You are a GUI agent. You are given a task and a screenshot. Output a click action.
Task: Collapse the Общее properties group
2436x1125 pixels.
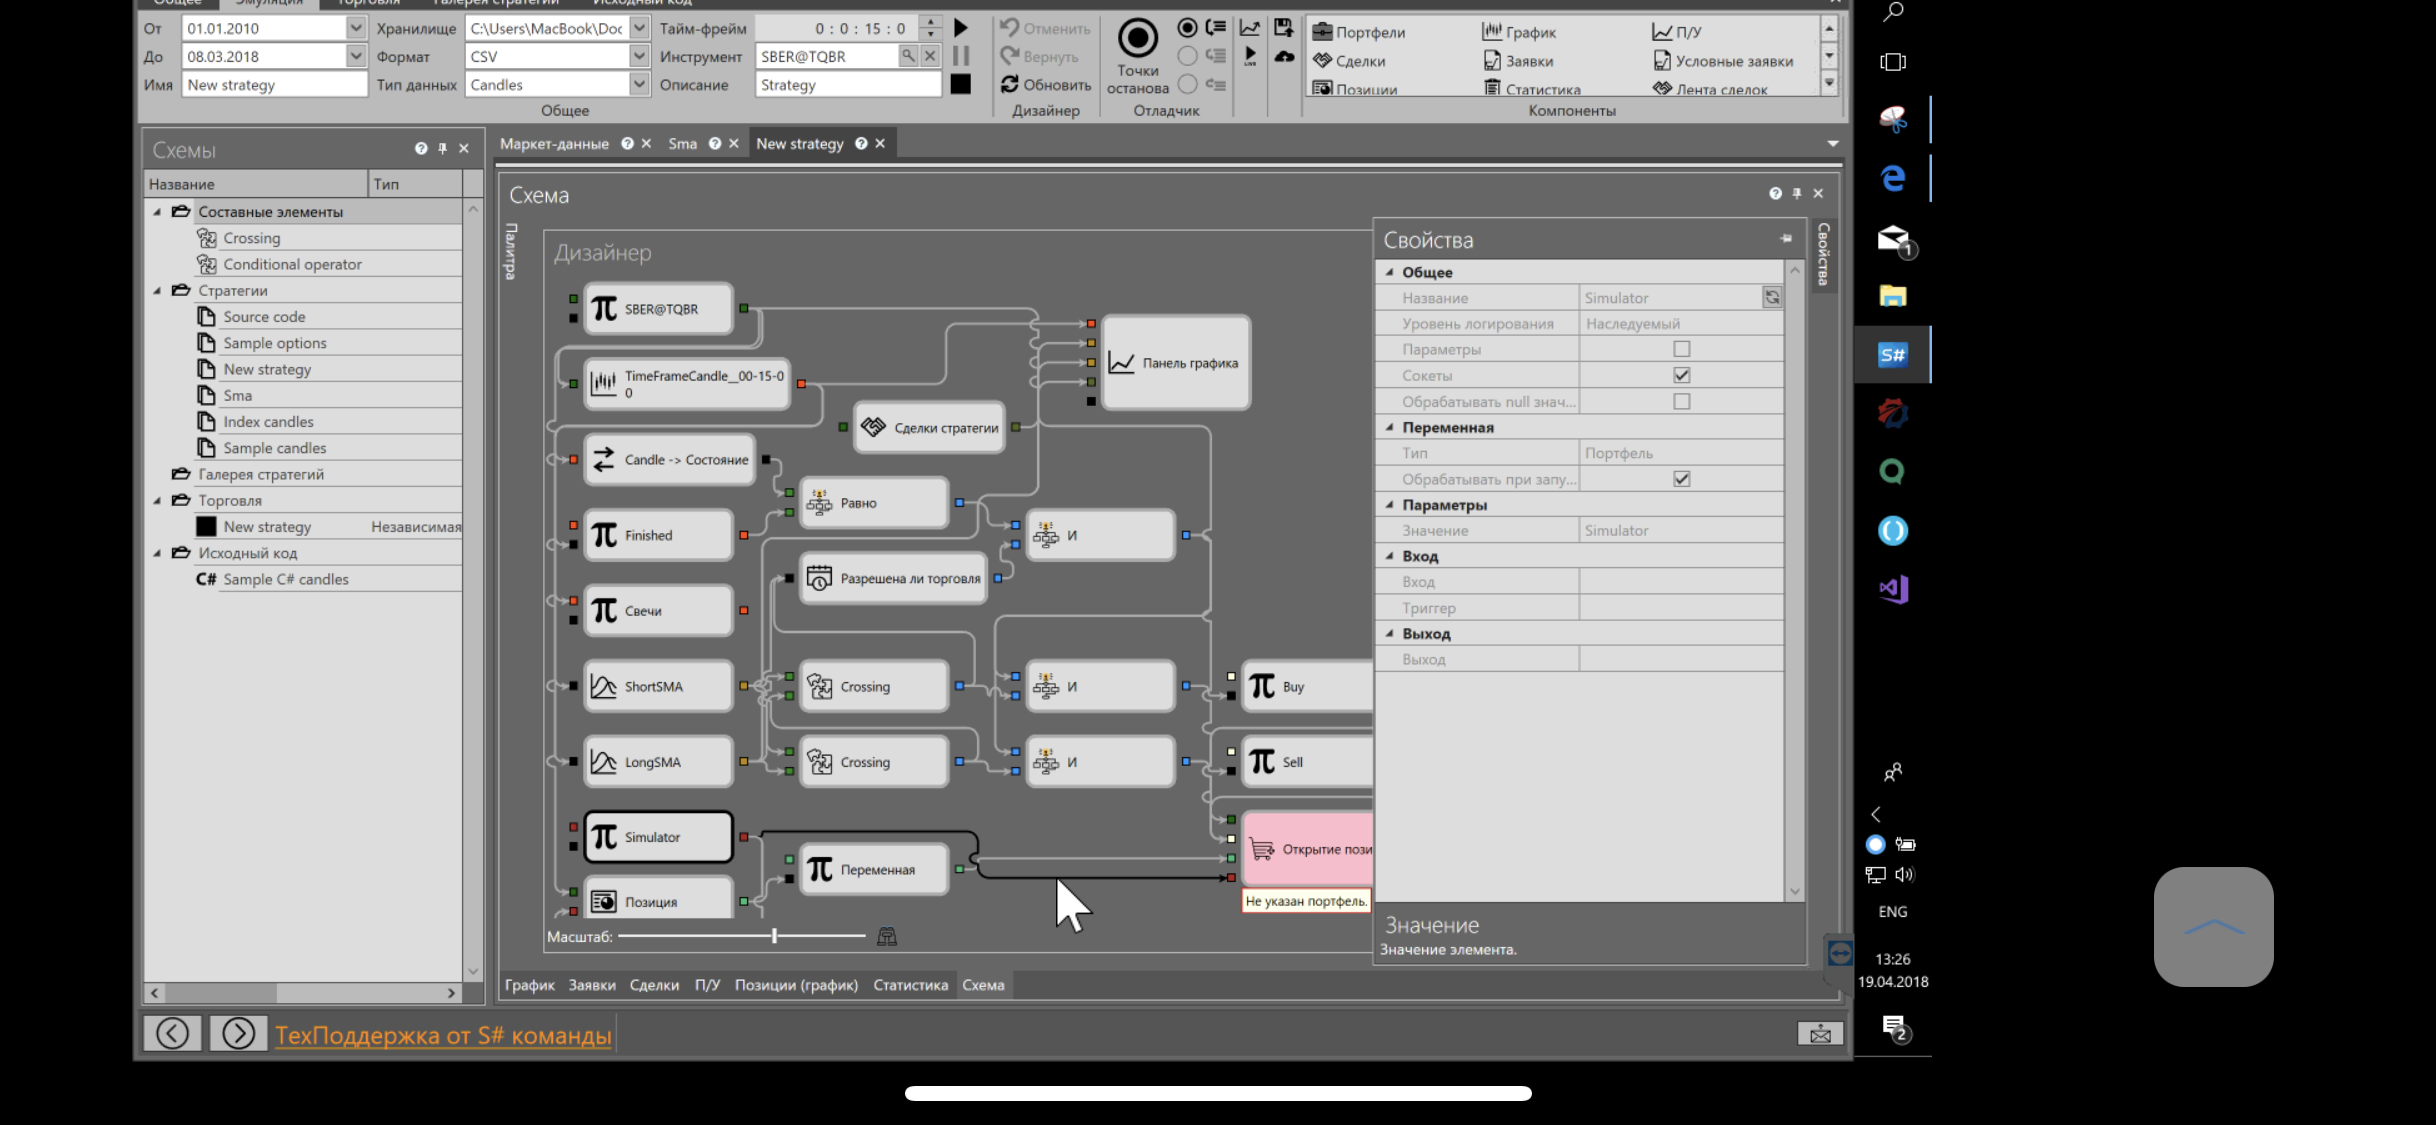pyautogui.click(x=1389, y=272)
